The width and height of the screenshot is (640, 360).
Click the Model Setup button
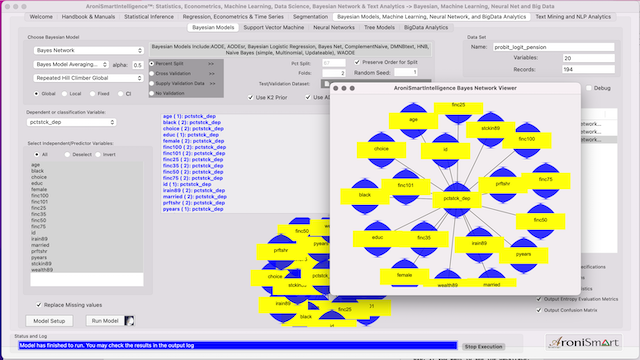49,321
